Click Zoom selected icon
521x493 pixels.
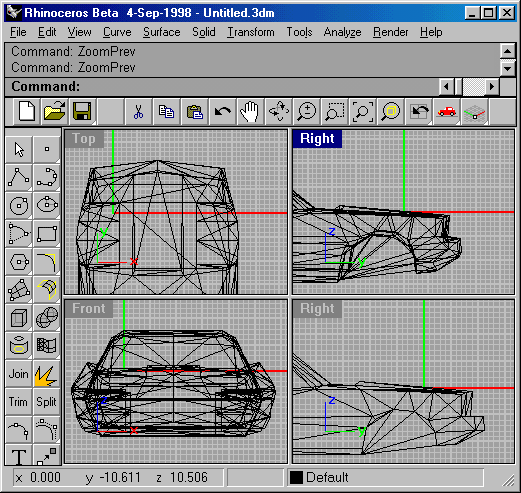point(390,111)
